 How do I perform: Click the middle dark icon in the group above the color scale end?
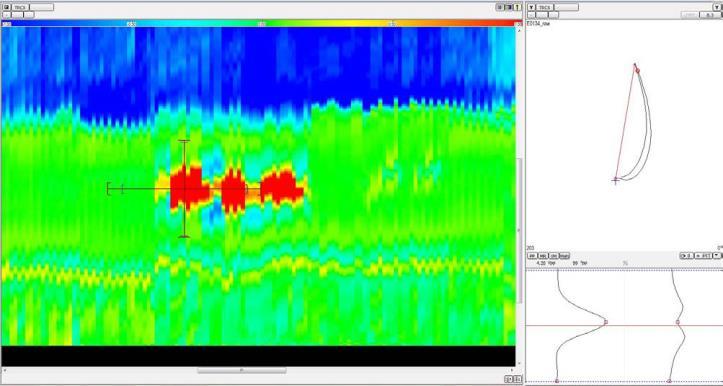pos(508,7)
